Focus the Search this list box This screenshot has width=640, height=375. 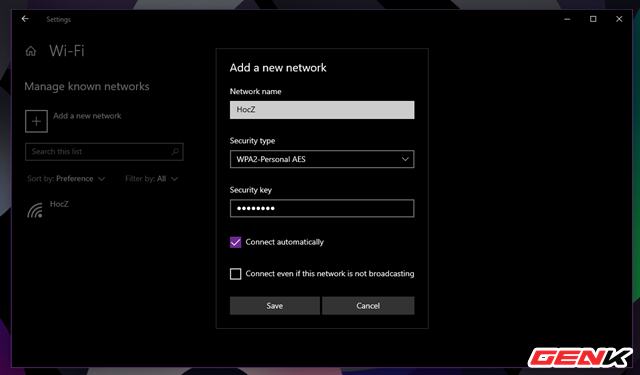point(104,152)
